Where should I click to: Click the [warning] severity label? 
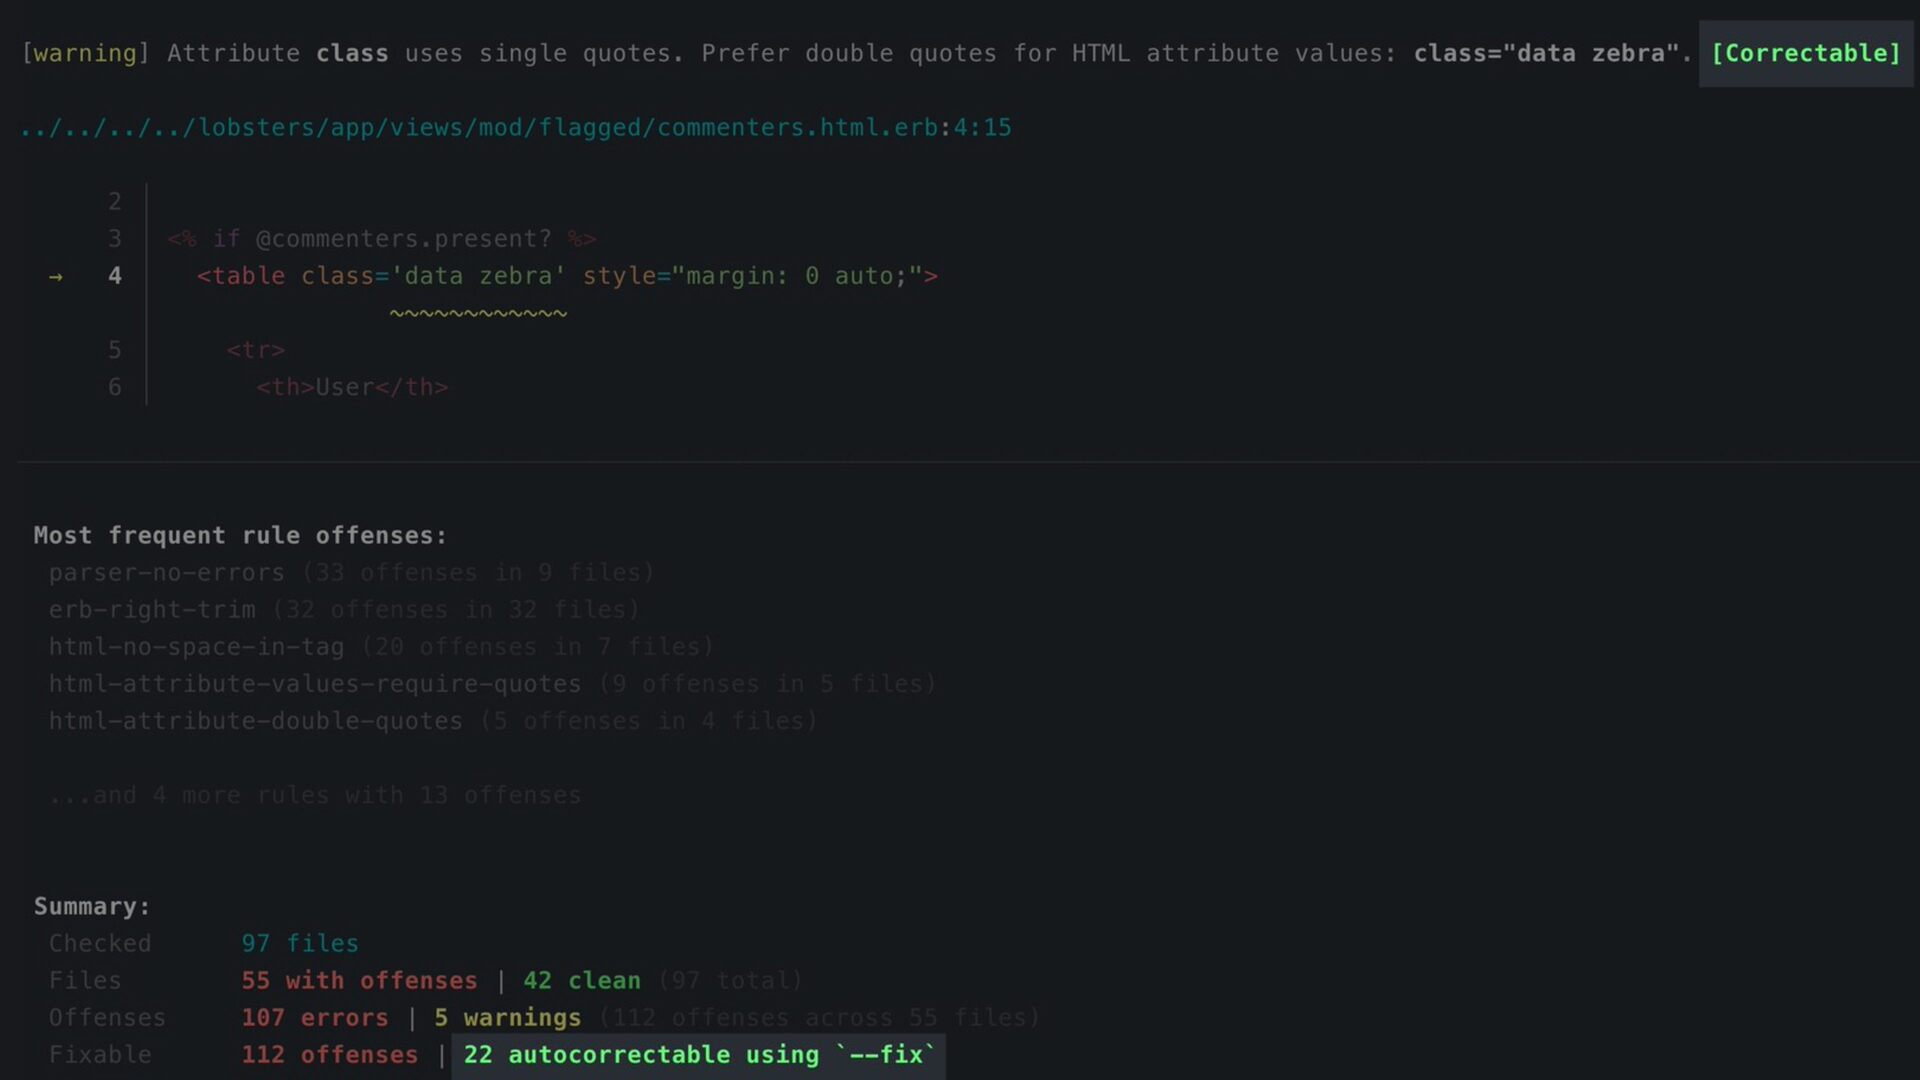85,53
